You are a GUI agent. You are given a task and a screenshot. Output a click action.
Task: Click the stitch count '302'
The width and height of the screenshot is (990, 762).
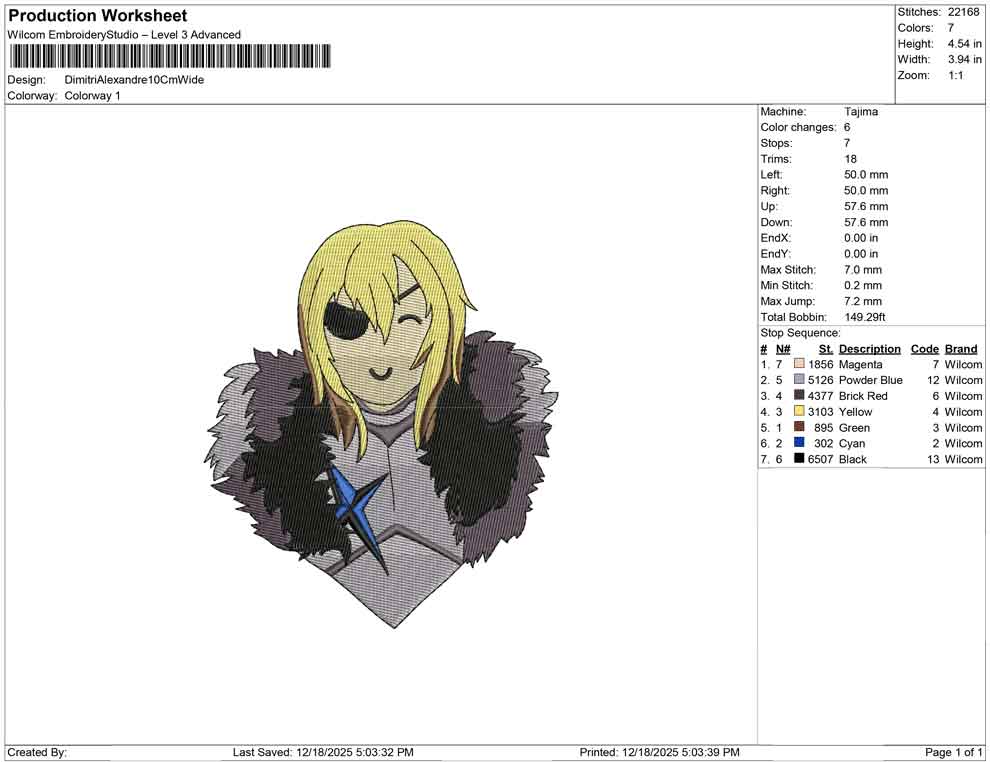pyautogui.click(x=823, y=443)
